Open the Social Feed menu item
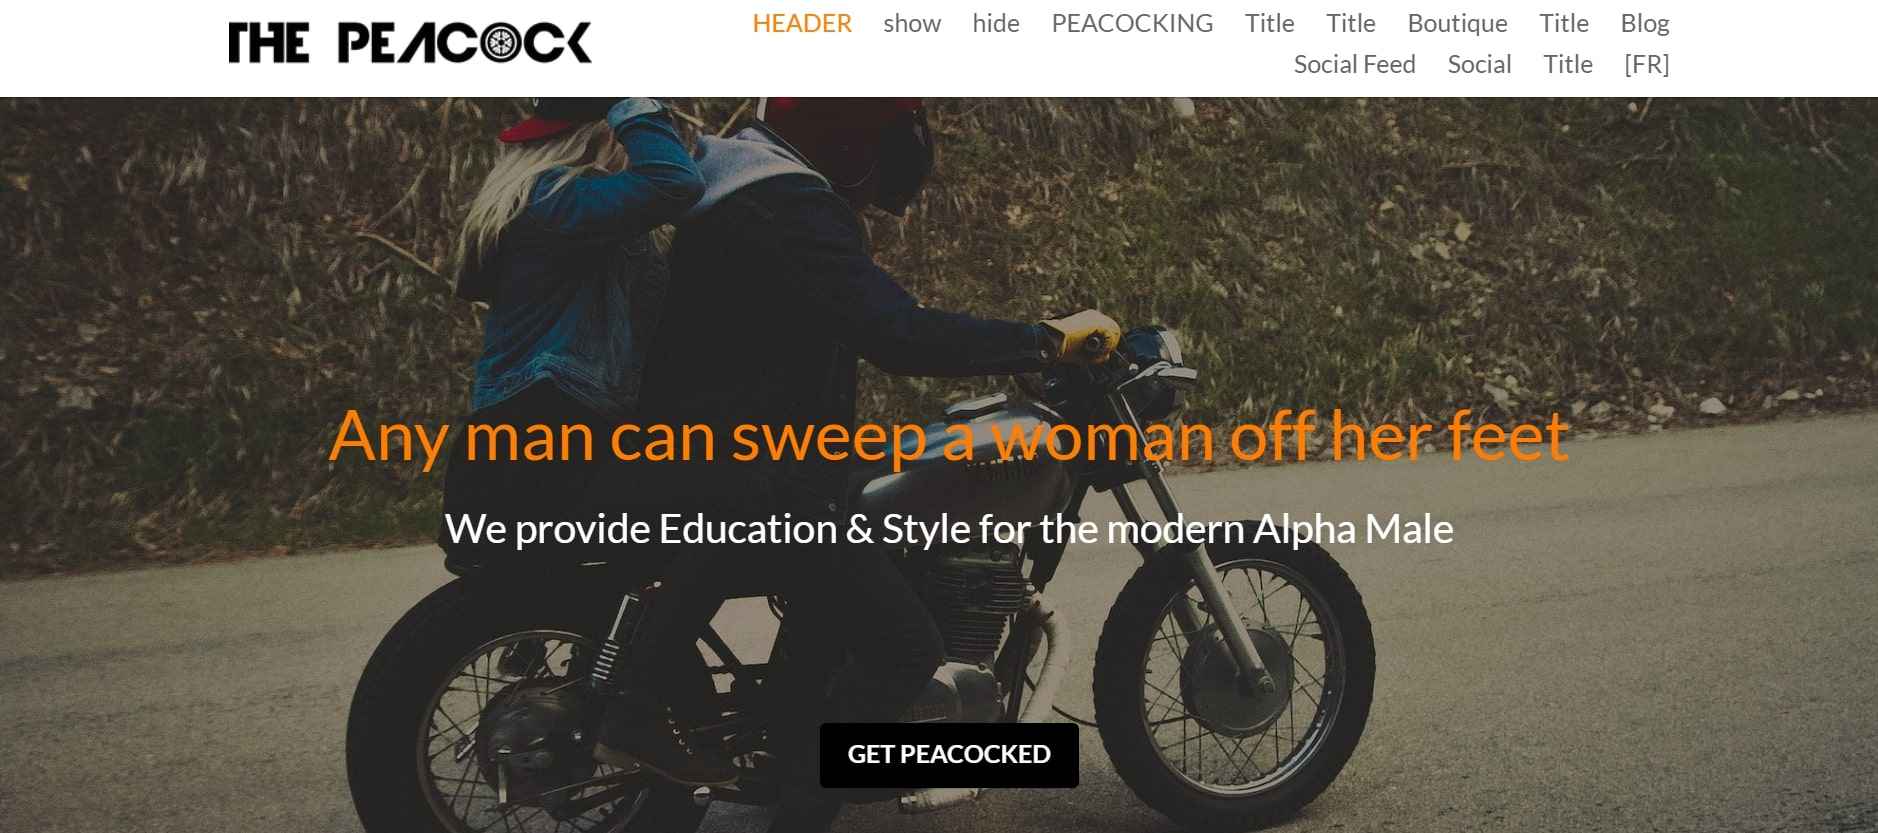Viewport: 1878px width, 833px height. [1355, 64]
